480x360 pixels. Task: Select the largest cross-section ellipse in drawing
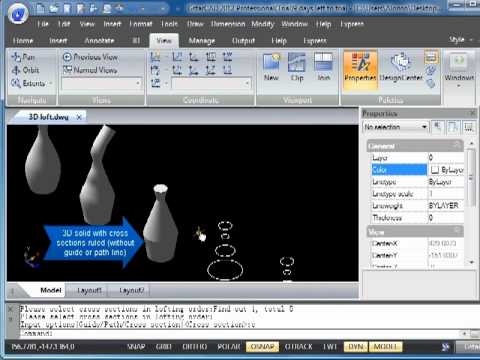225,270
